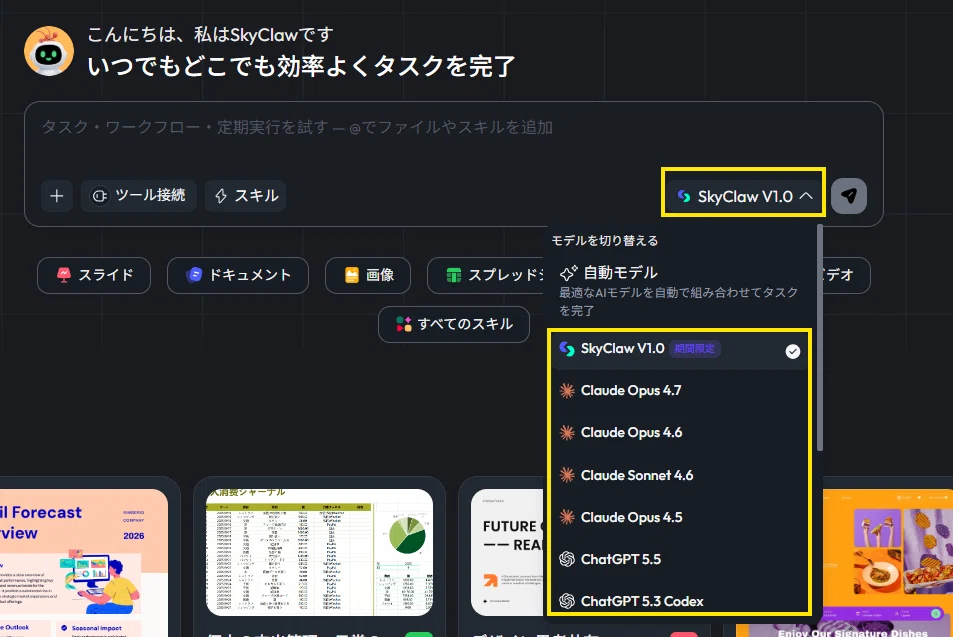This screenshot has width=953, height=637.
Task: Toggle the SkyClaw V1.0 selected checkmark
Action: click(793, 351)
